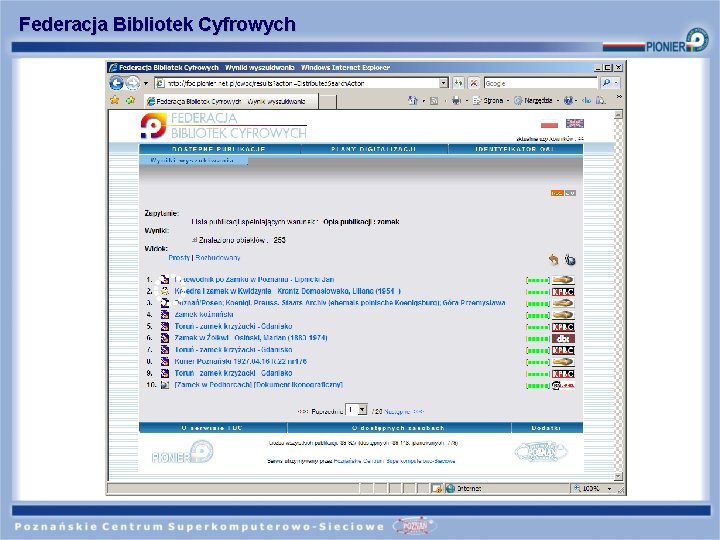Switch language with the British flag
This screenshot has width=720, height=540.
coord(574,123)
